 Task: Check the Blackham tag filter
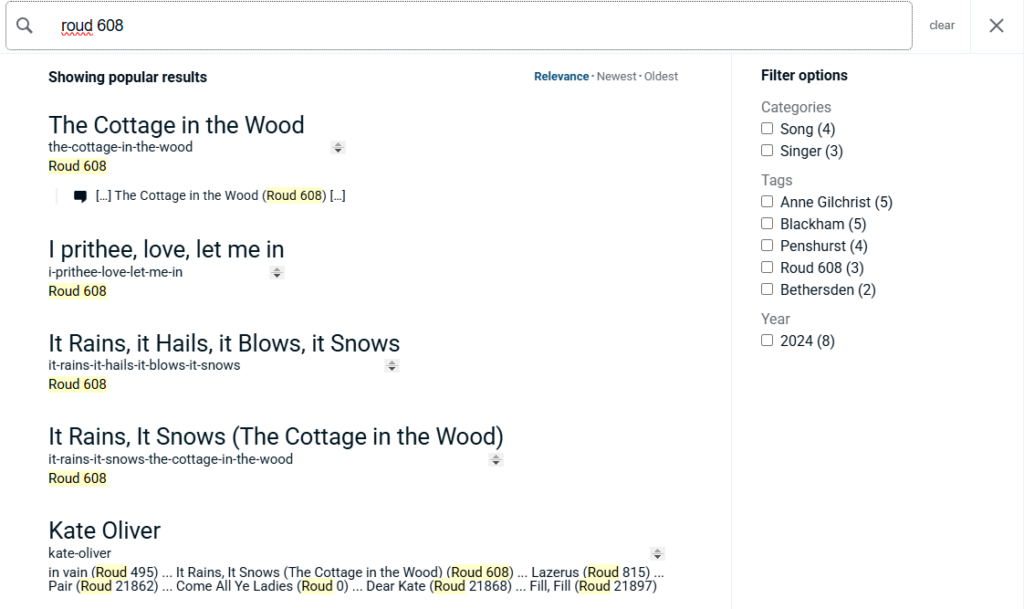(766, 223)
